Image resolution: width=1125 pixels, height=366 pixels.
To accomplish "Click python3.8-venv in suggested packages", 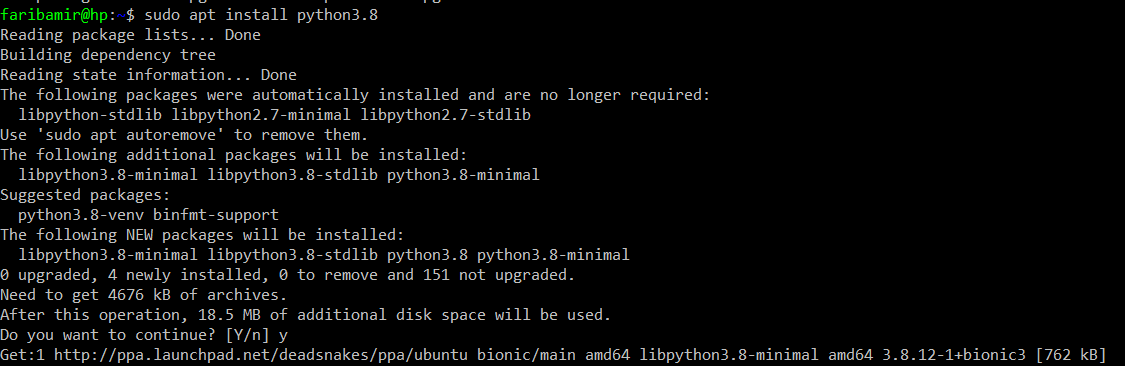I will point(81,215).
